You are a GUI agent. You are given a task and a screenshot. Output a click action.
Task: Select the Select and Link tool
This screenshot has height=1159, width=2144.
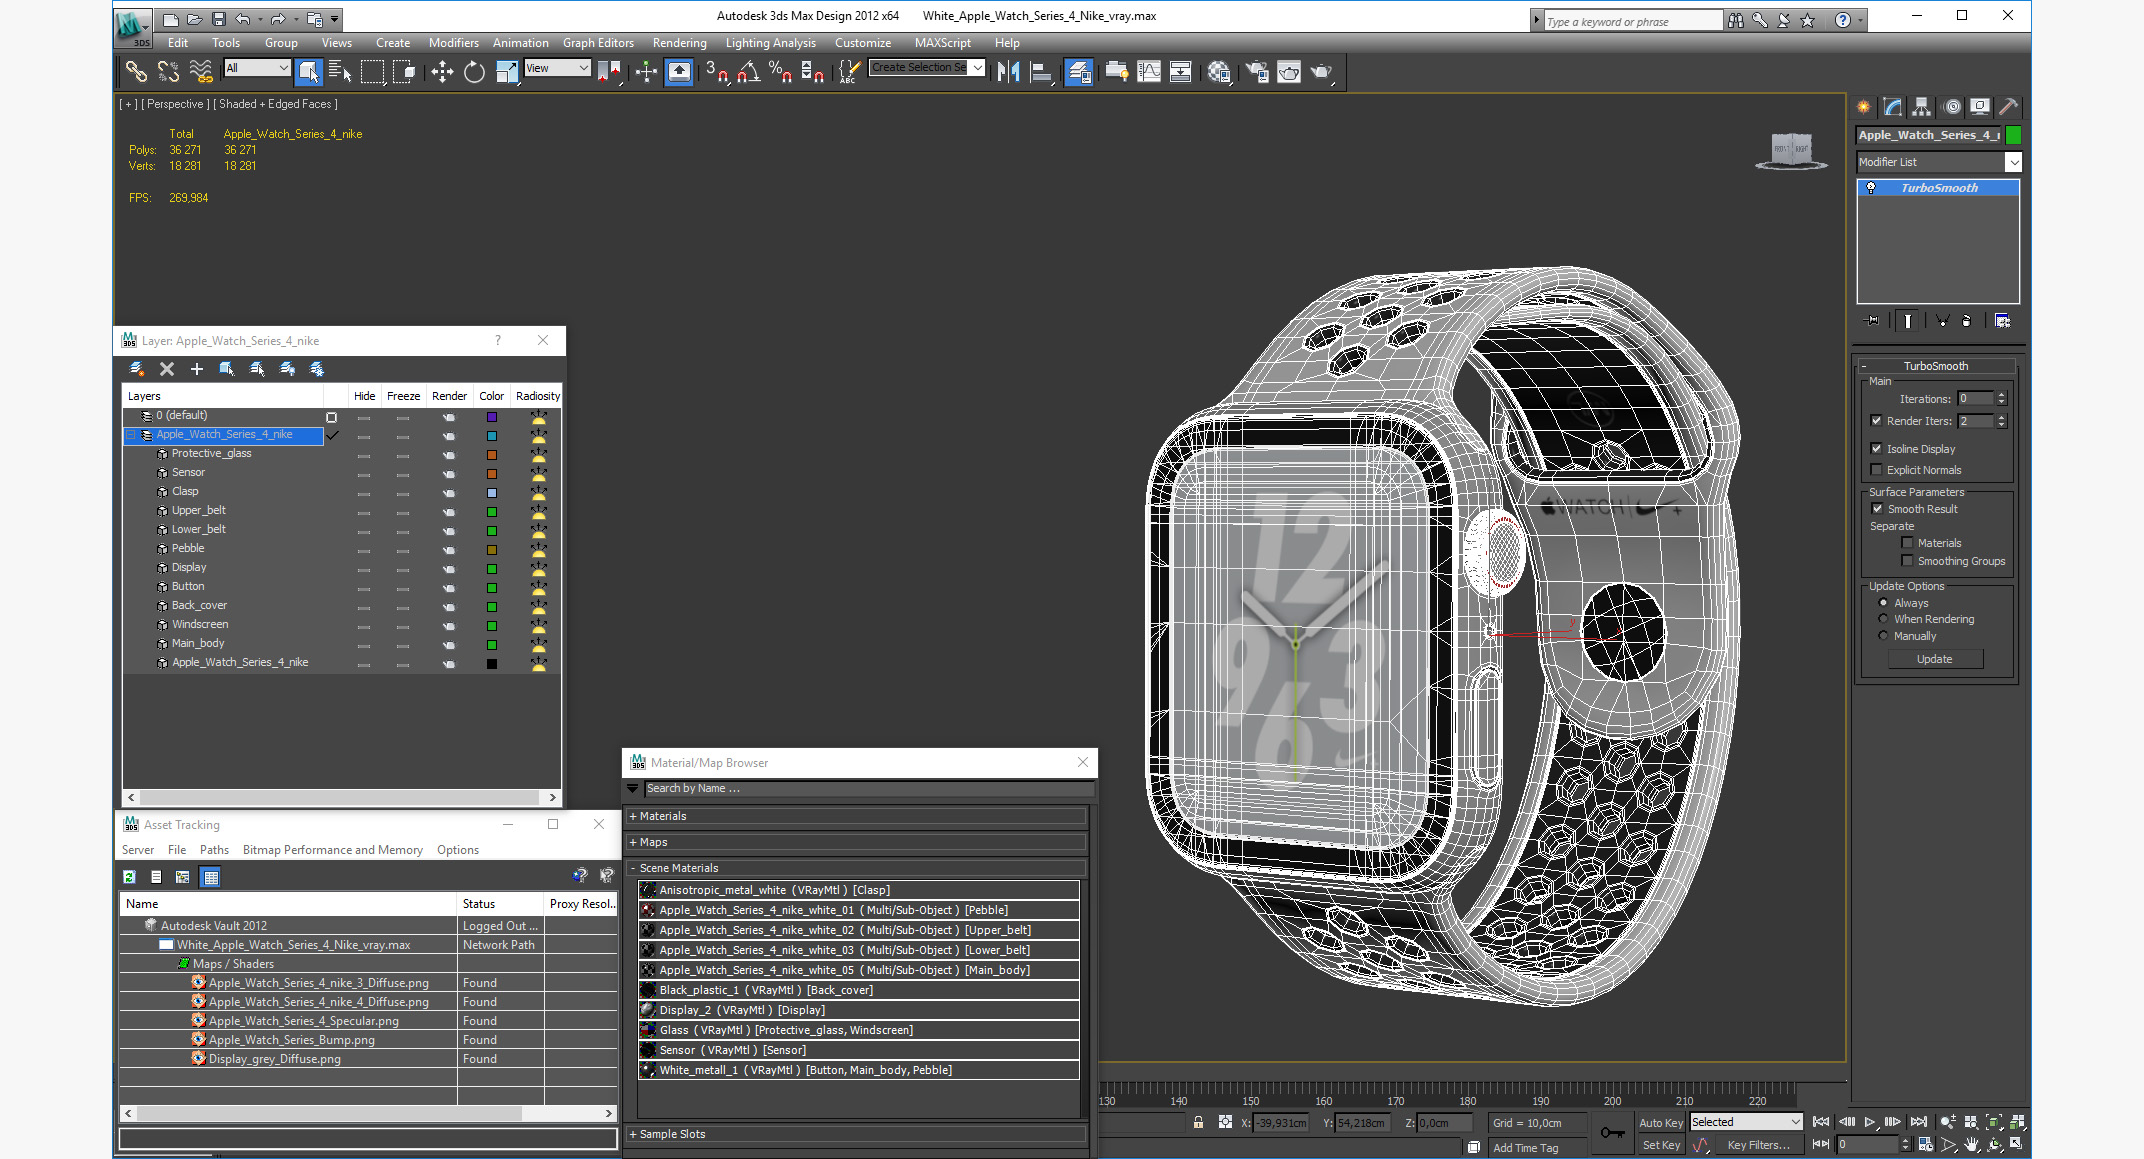(136, 72)
